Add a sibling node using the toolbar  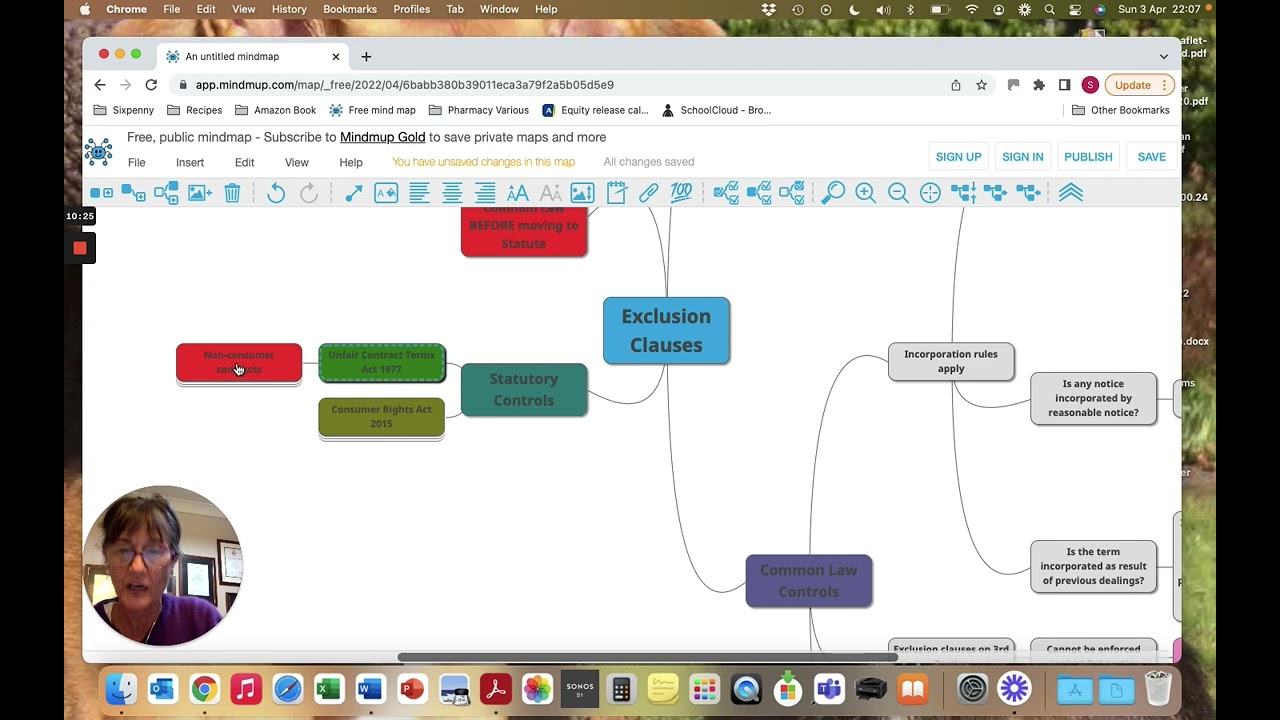point(101,193)
